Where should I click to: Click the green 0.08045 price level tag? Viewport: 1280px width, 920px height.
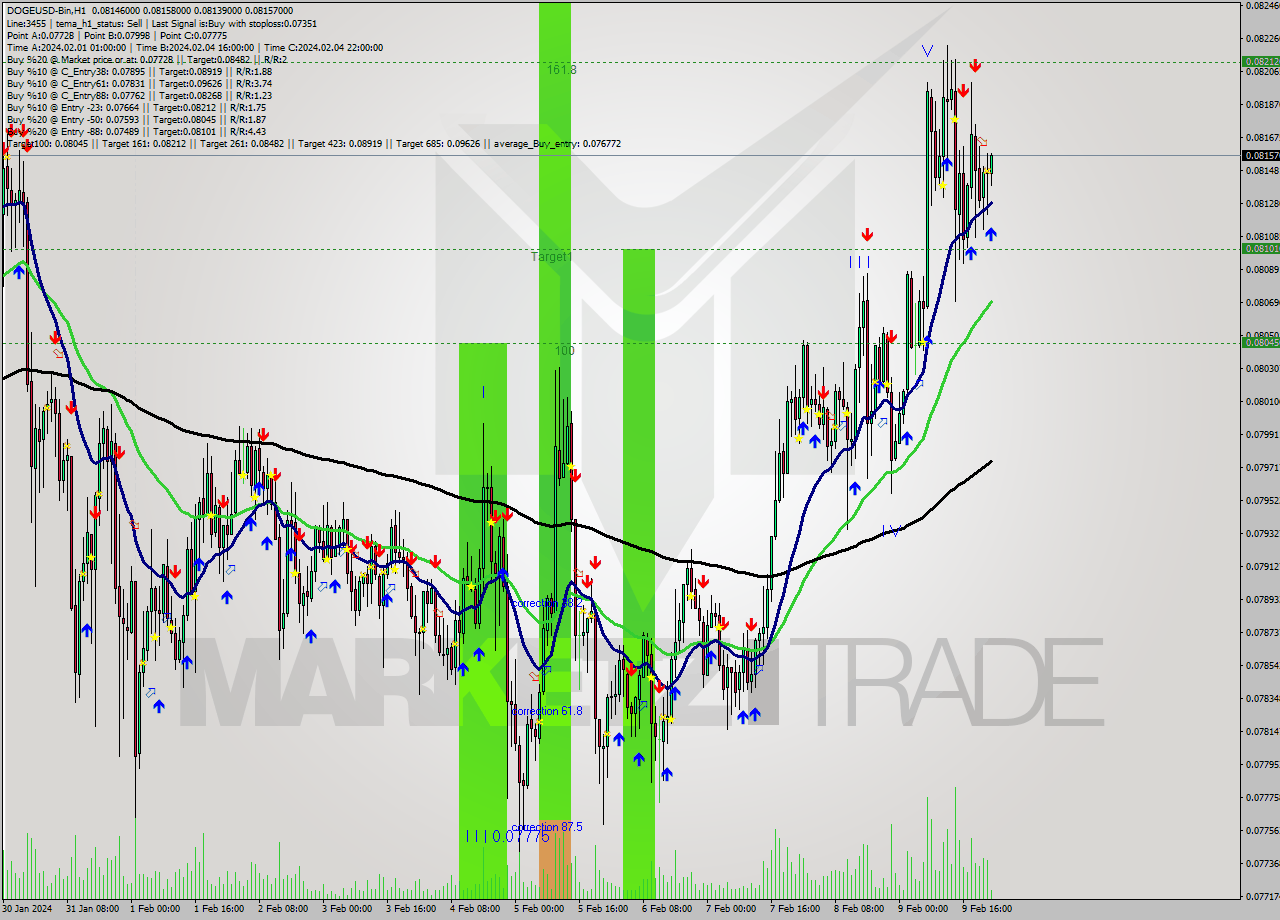(1260, 342)
